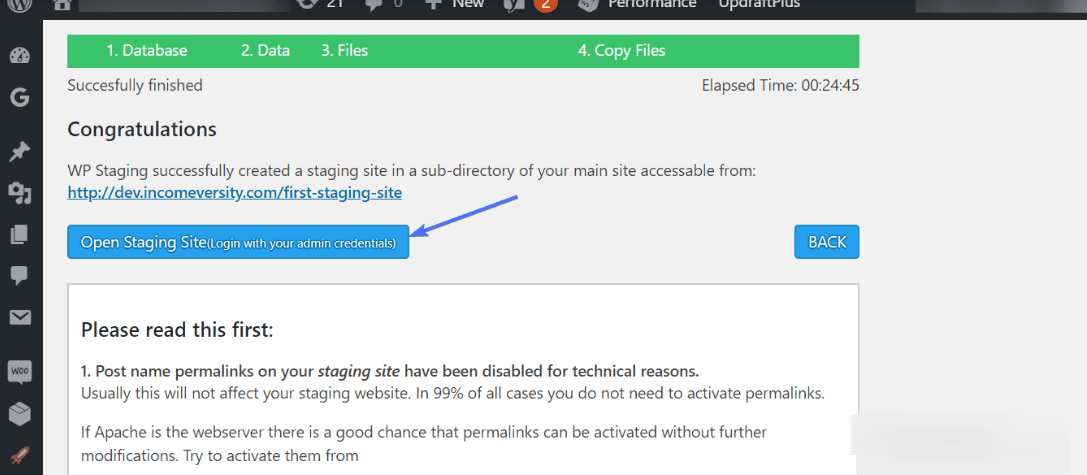Open the Pages icon in sidebar
This screenshot has width=1087, height=475.
19,235
